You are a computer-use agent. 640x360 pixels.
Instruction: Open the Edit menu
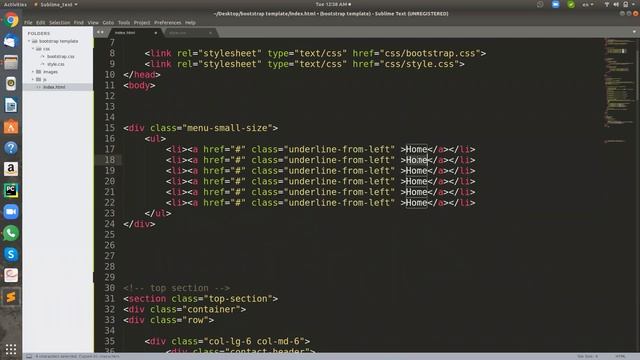[x=40, y=22]
